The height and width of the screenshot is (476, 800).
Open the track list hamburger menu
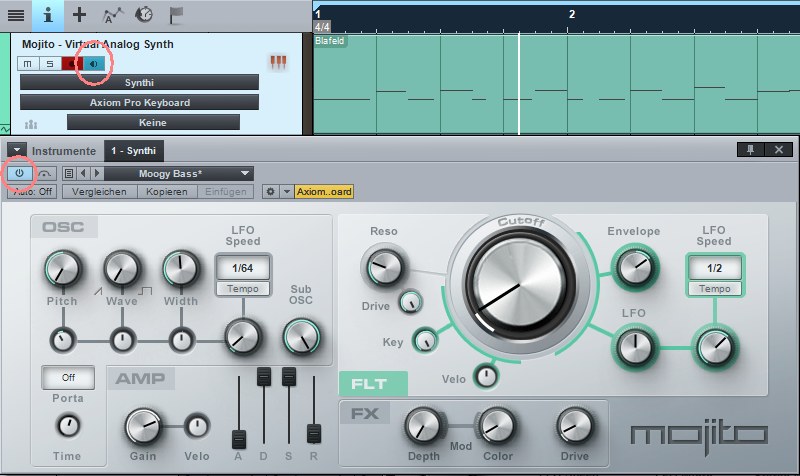point(15,15)
